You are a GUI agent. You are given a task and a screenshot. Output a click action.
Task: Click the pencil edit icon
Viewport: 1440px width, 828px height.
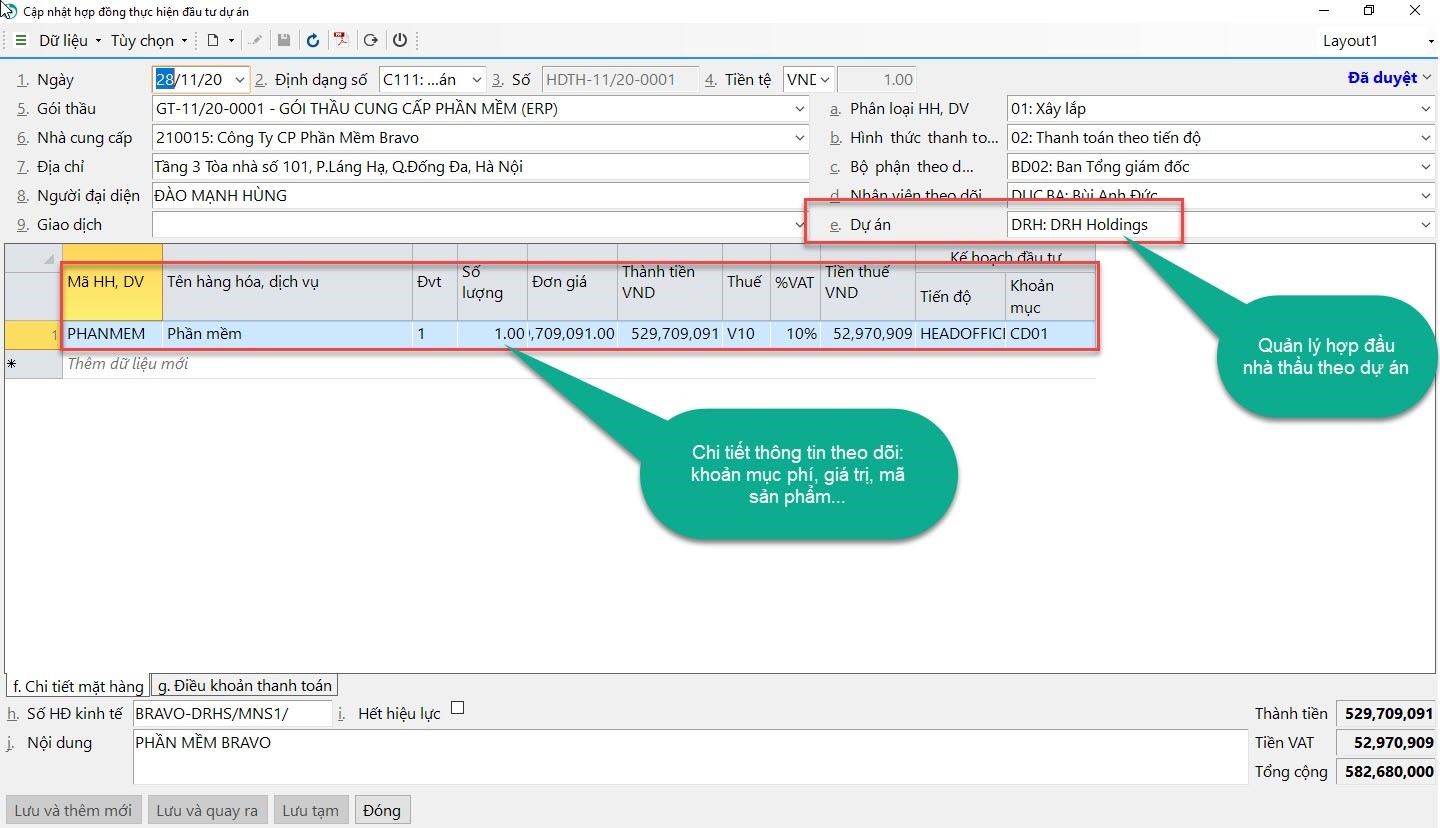coord(256,41)
